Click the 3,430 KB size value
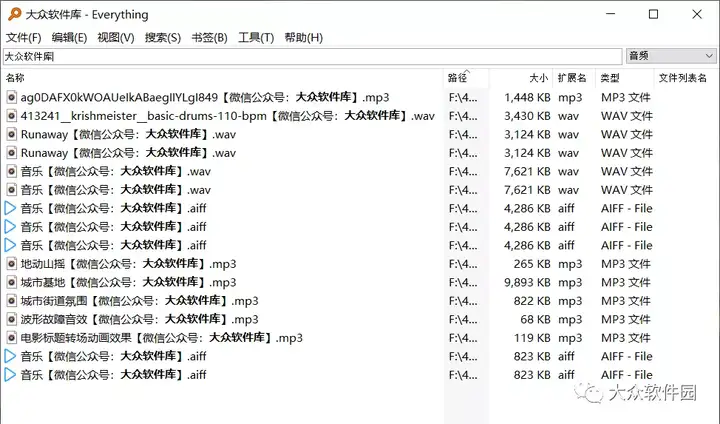The image size is (720, 424). (527, 116)
